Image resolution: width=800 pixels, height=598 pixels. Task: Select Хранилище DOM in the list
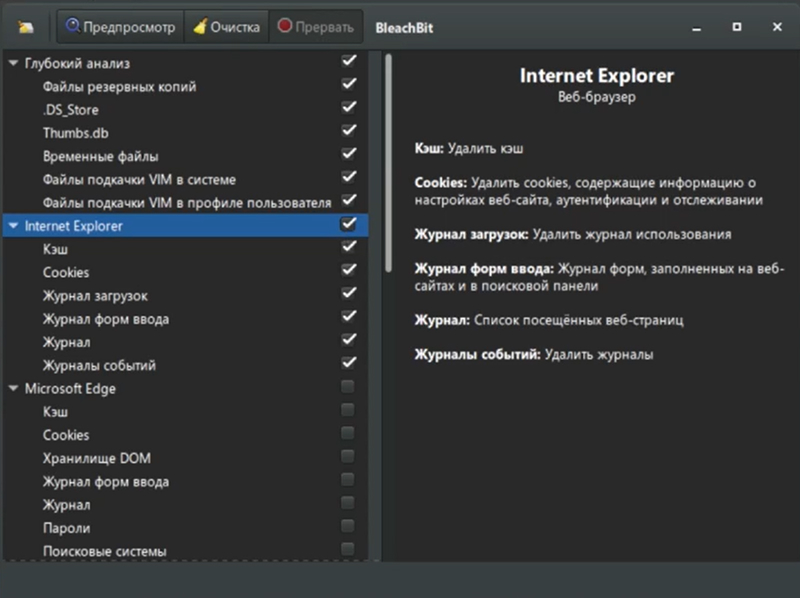(x=97, y=458)
